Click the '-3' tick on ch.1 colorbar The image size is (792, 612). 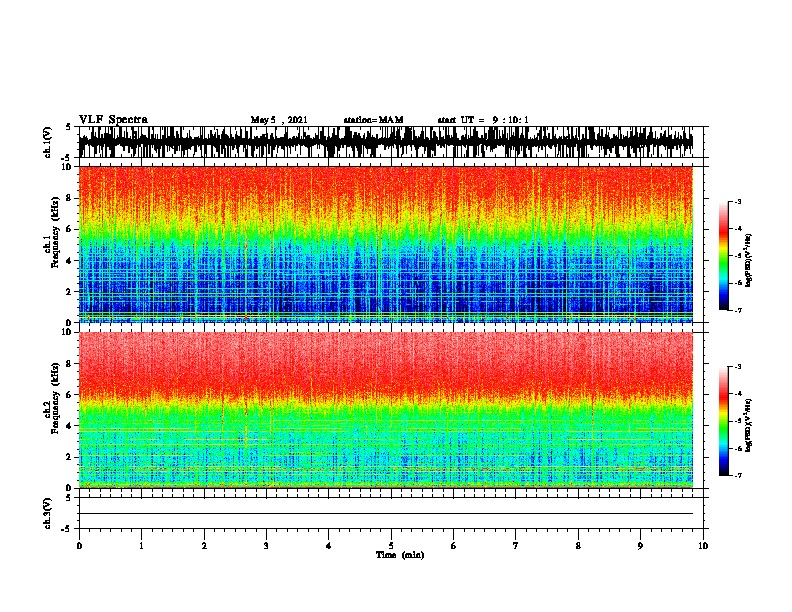737,202
